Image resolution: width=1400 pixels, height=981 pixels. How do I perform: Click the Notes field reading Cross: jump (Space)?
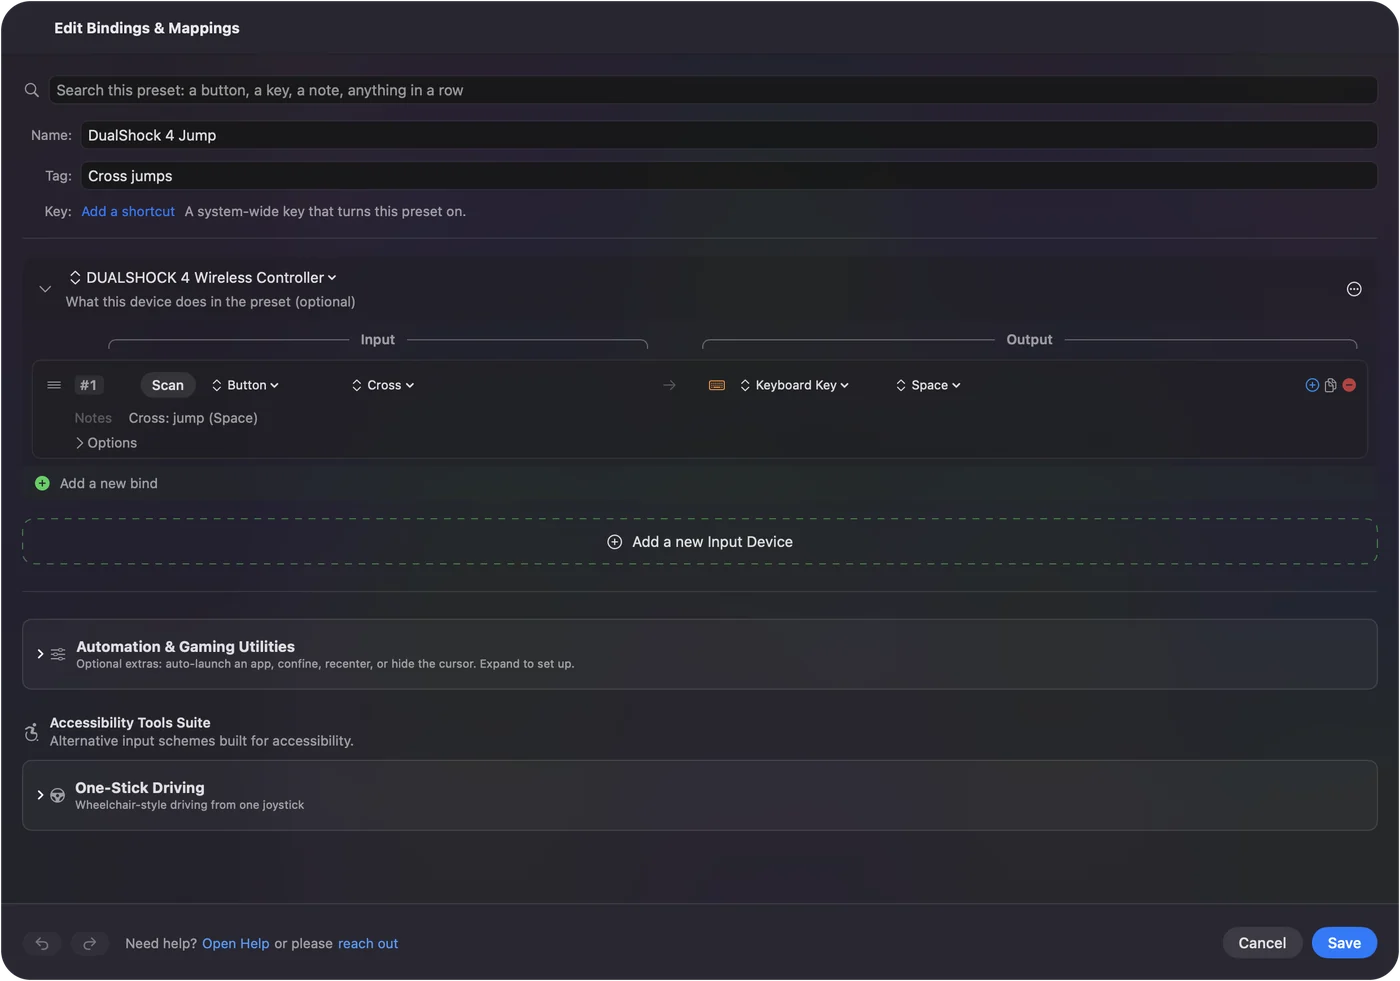tap(193, 418)
